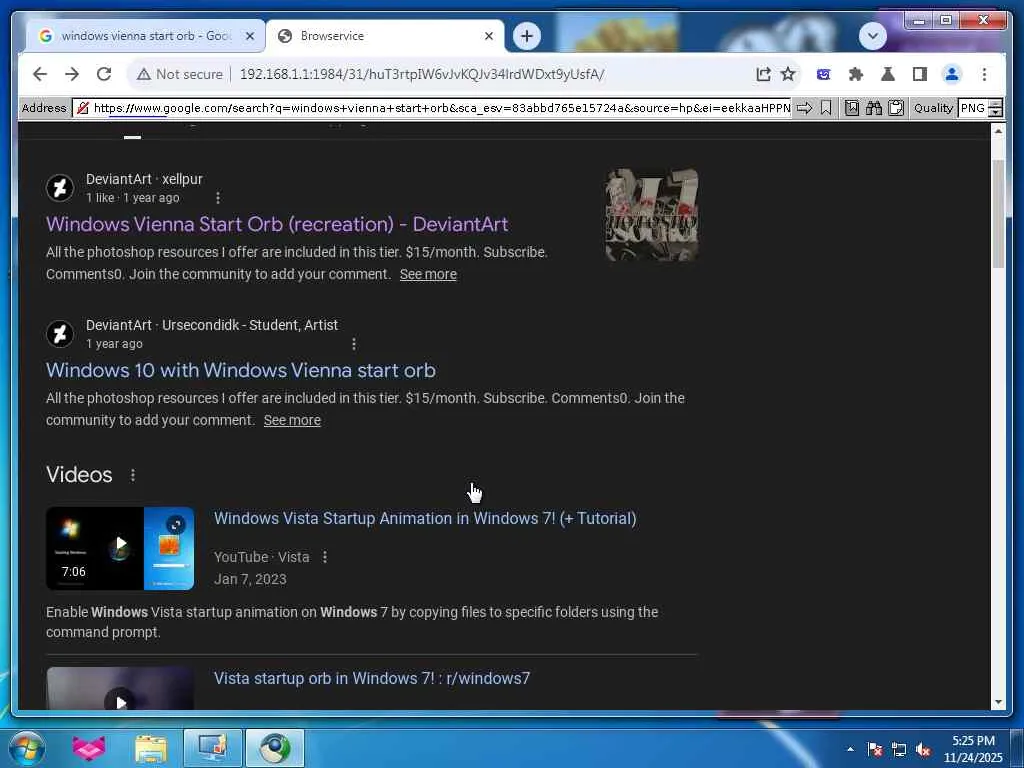Open the blue extension icon in toolbar

coord(824,74)
